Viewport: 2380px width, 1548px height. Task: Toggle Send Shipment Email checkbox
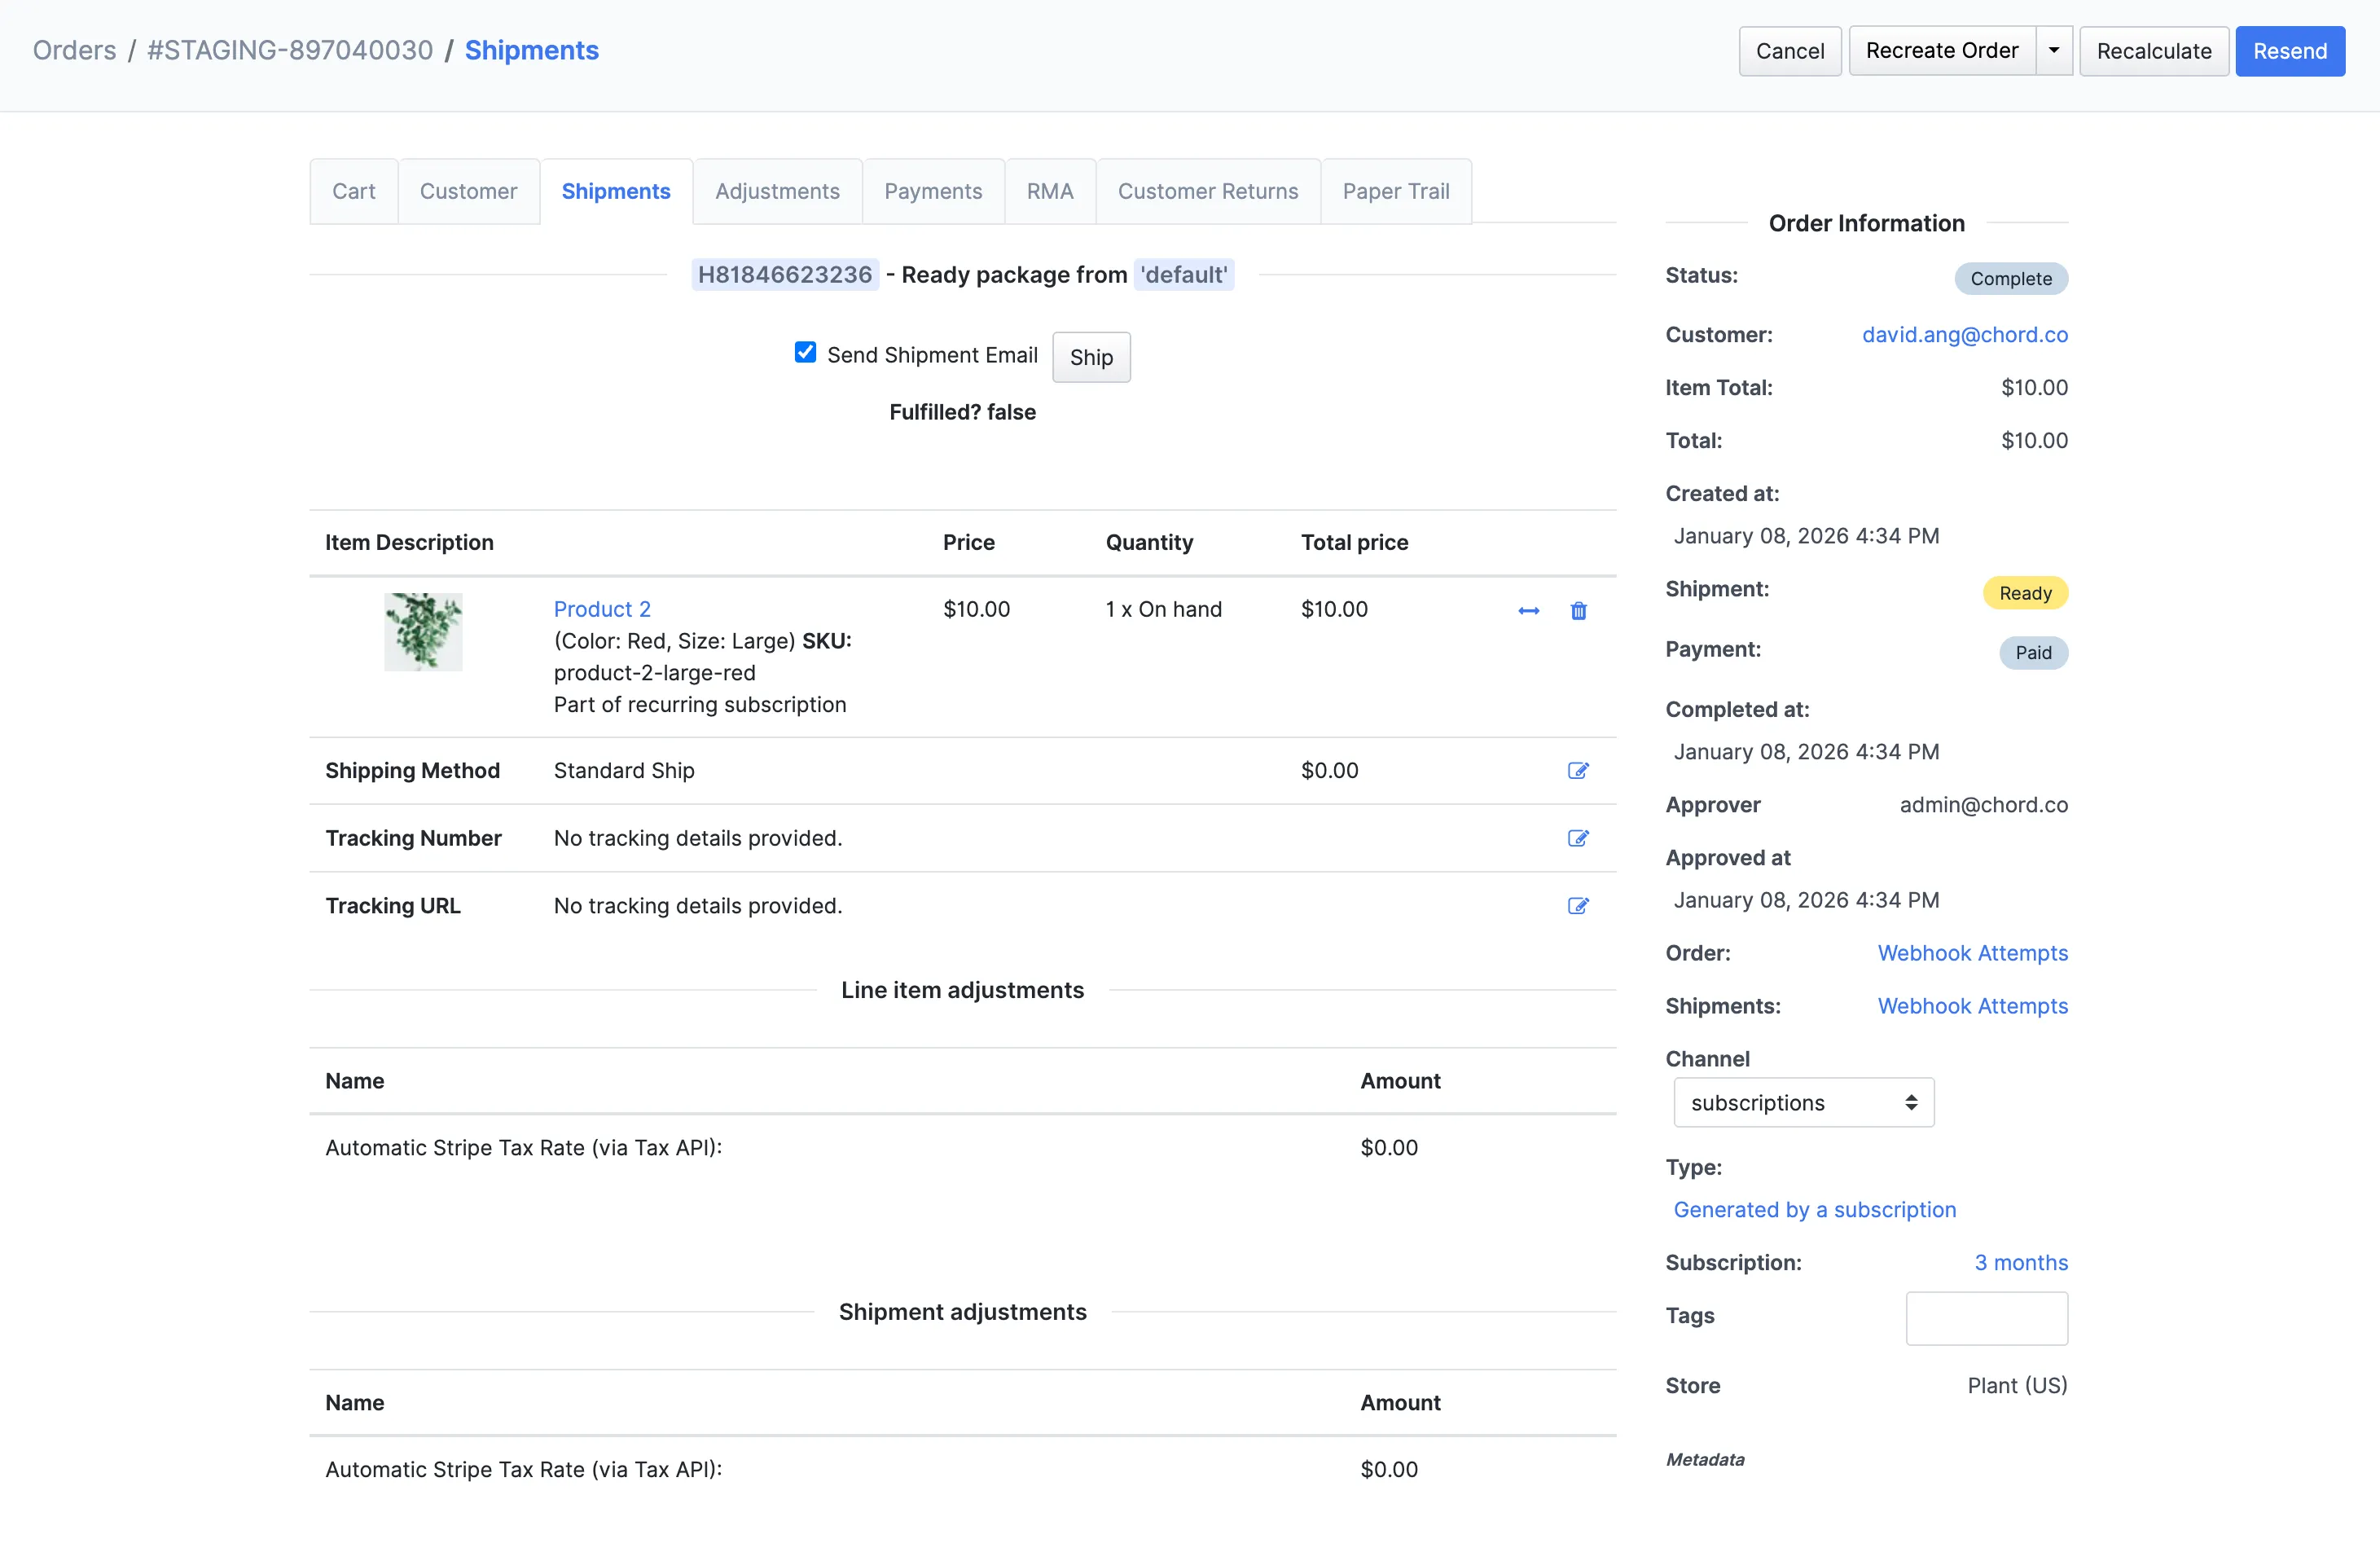[x=805, y=352]
